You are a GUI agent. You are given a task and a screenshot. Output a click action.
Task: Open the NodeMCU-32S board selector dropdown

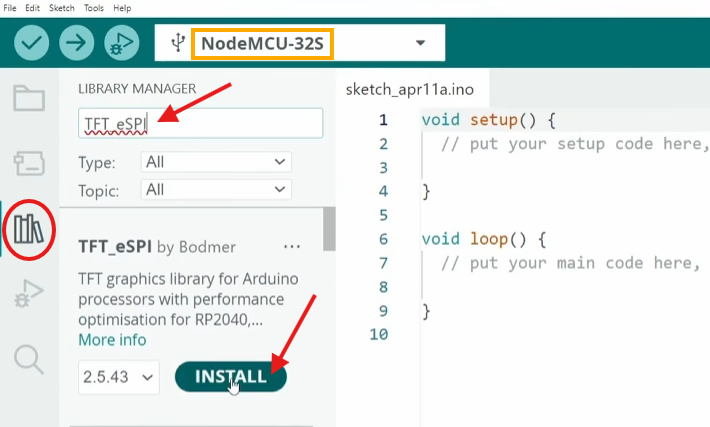300,43
